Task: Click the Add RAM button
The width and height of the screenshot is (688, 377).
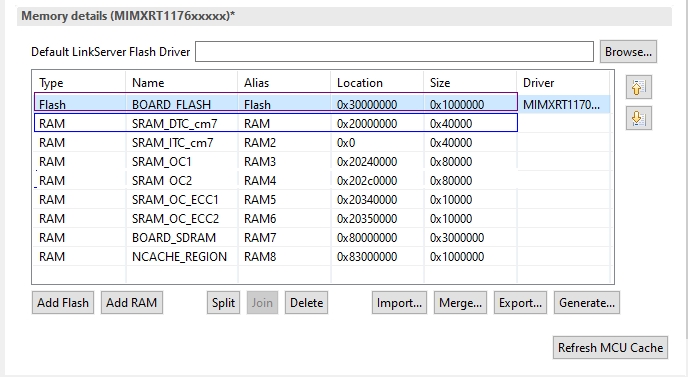Action: click(132, 303)
